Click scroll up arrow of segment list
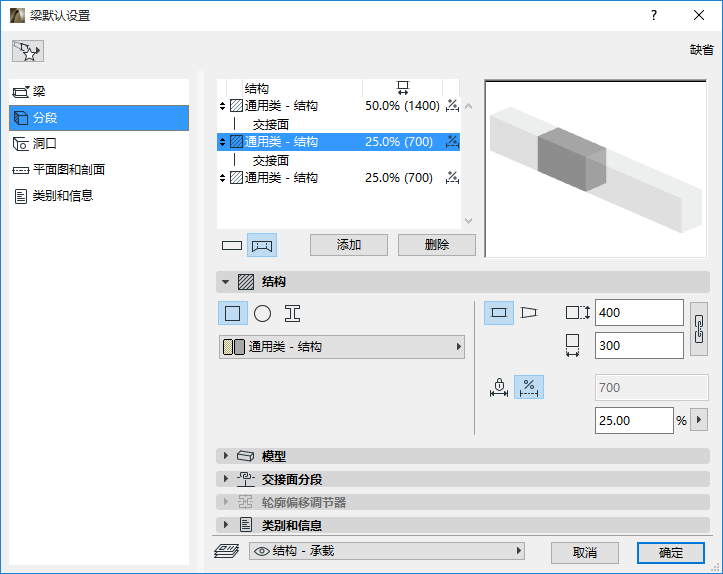 [x=468, y=106]
